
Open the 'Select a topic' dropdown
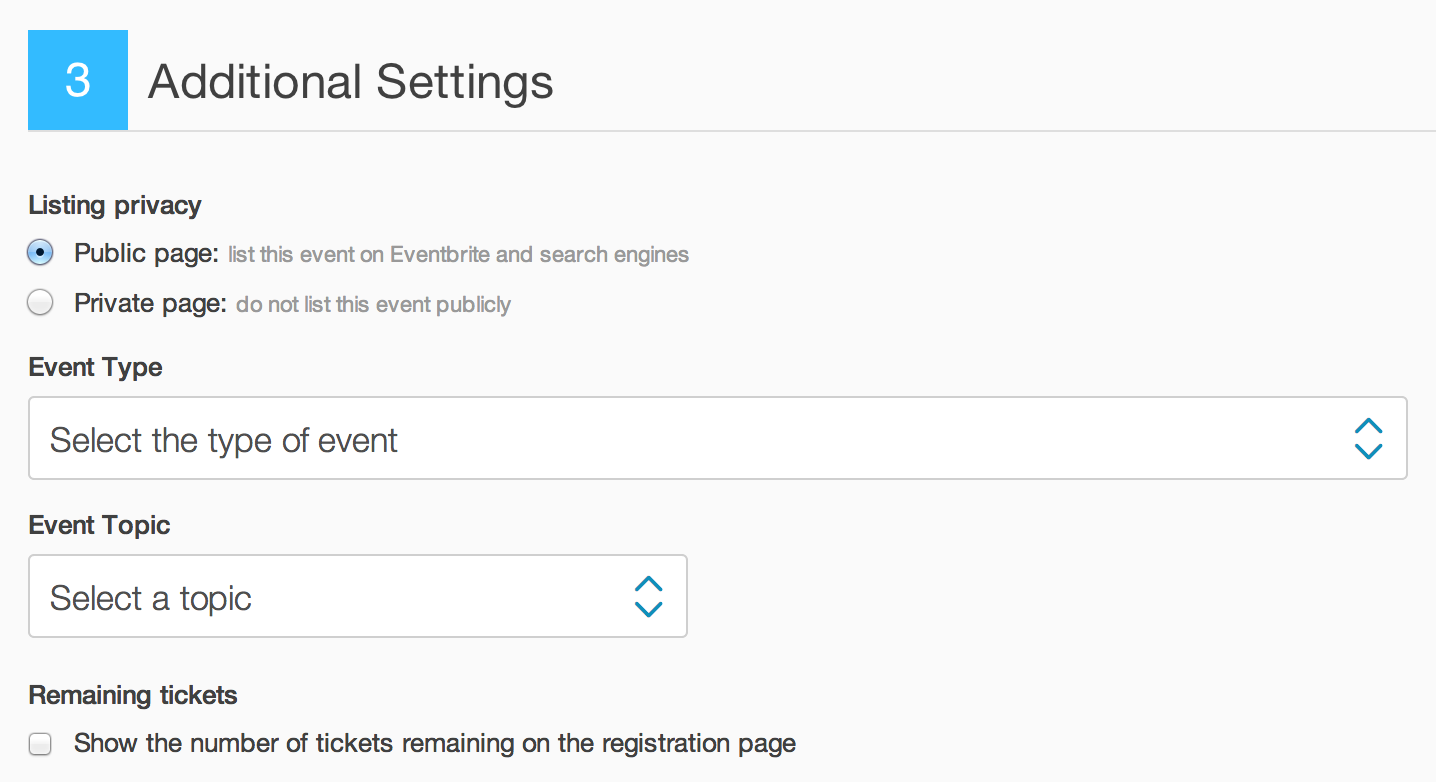click(358, 596)
